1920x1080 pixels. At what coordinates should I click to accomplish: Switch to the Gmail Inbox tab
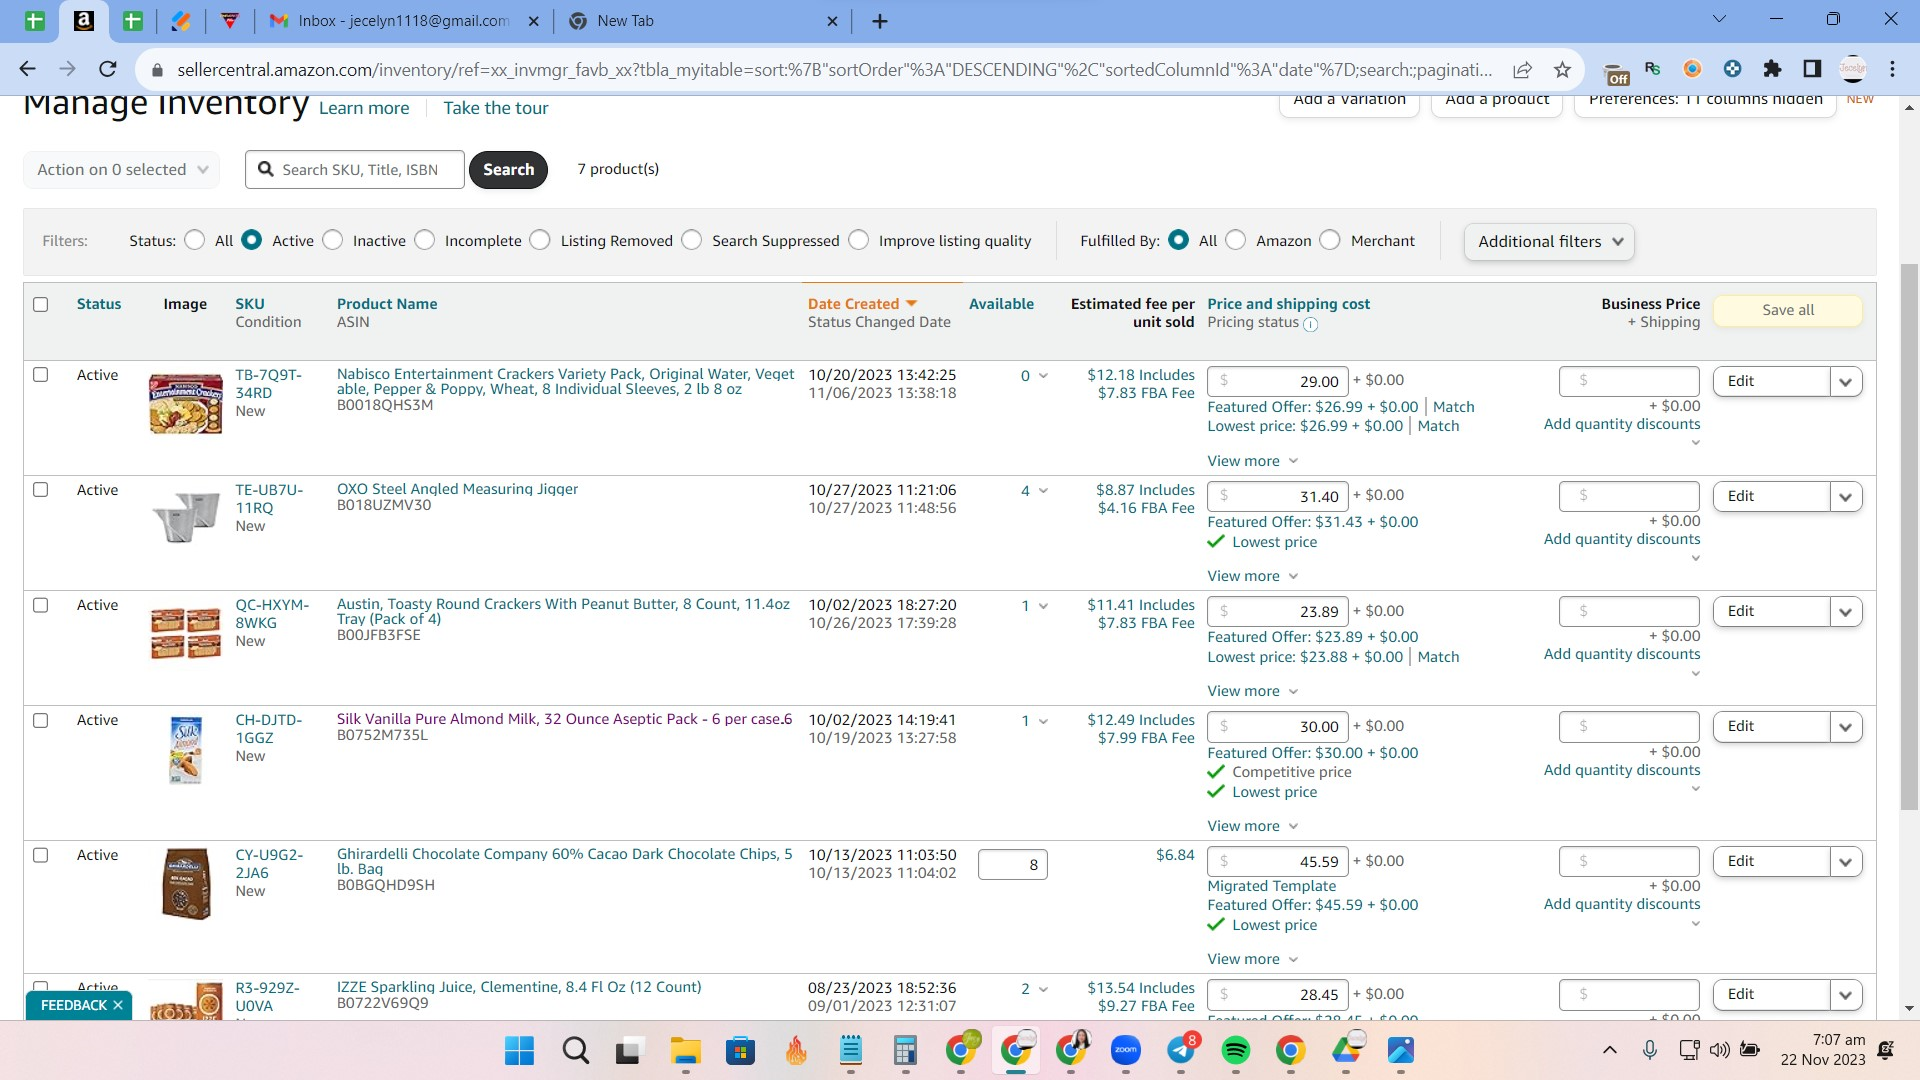(x=405, y=21)
